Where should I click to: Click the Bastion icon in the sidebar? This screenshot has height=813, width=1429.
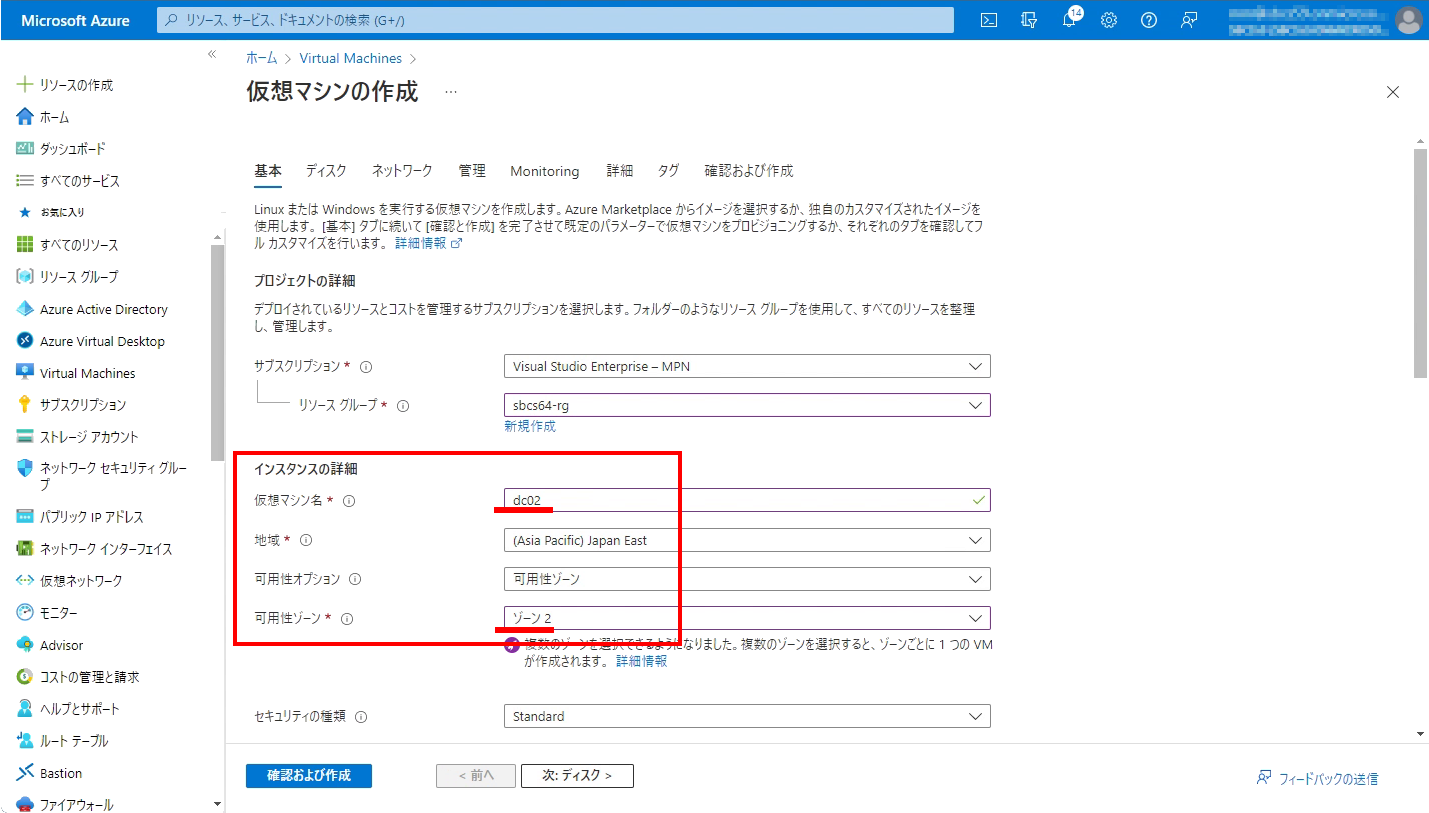click(x=25, y=773)
